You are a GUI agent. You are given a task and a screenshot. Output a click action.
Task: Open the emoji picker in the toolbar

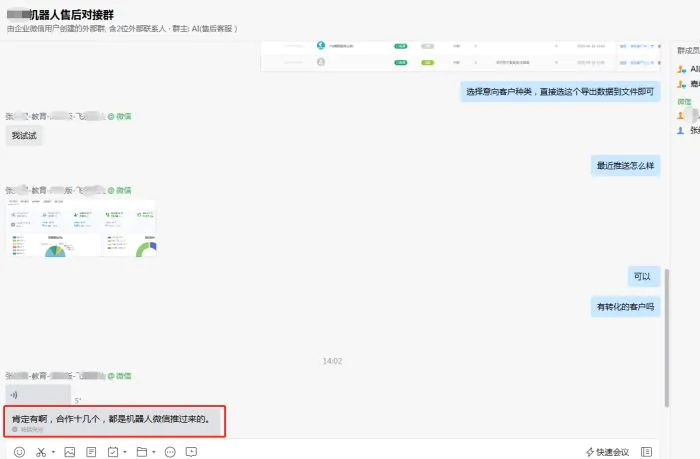click(19, 452)
